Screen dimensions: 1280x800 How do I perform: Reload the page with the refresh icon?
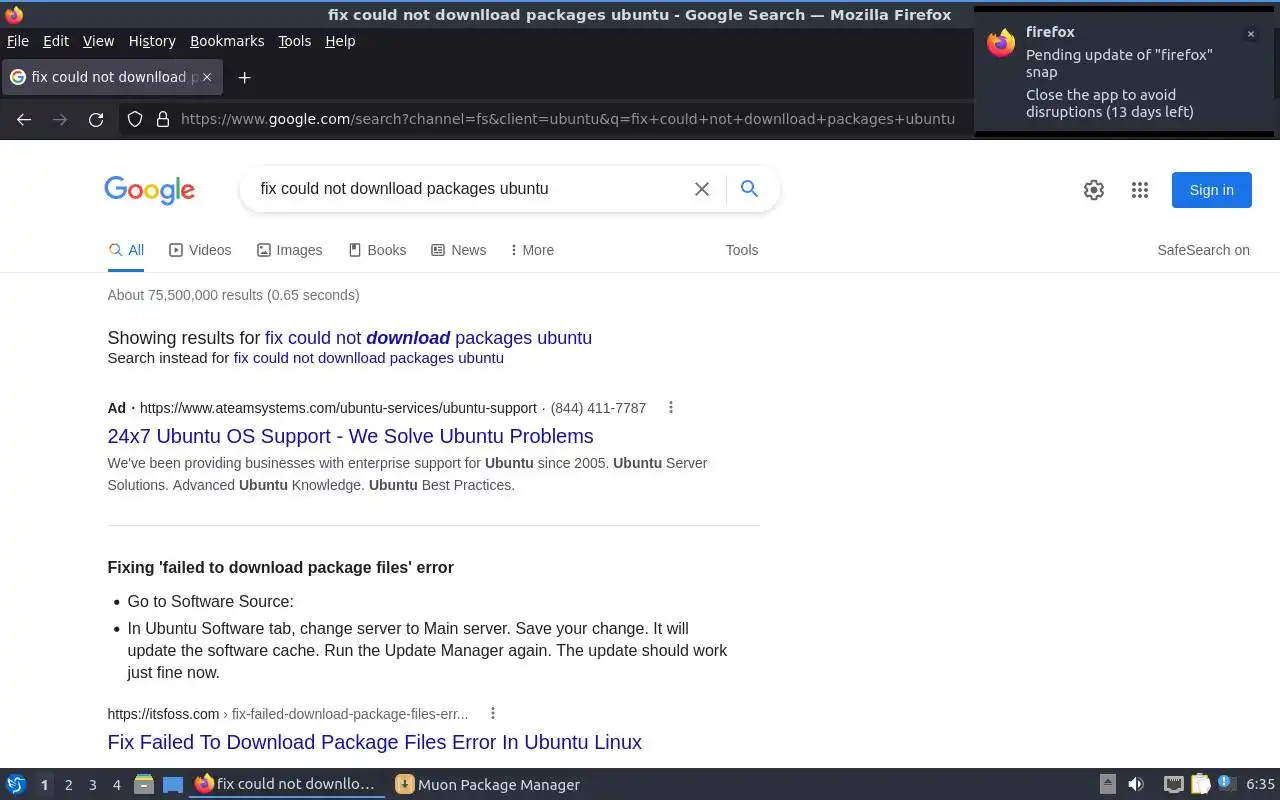click(x=96, y=119)
